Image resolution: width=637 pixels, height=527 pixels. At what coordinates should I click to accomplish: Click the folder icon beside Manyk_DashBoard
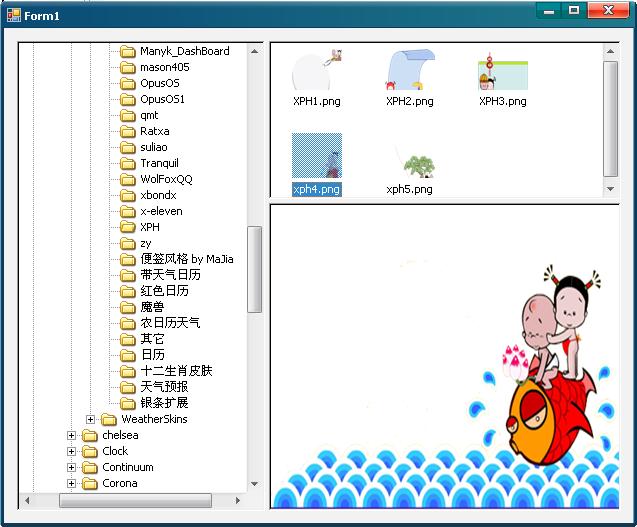point(127,51)
